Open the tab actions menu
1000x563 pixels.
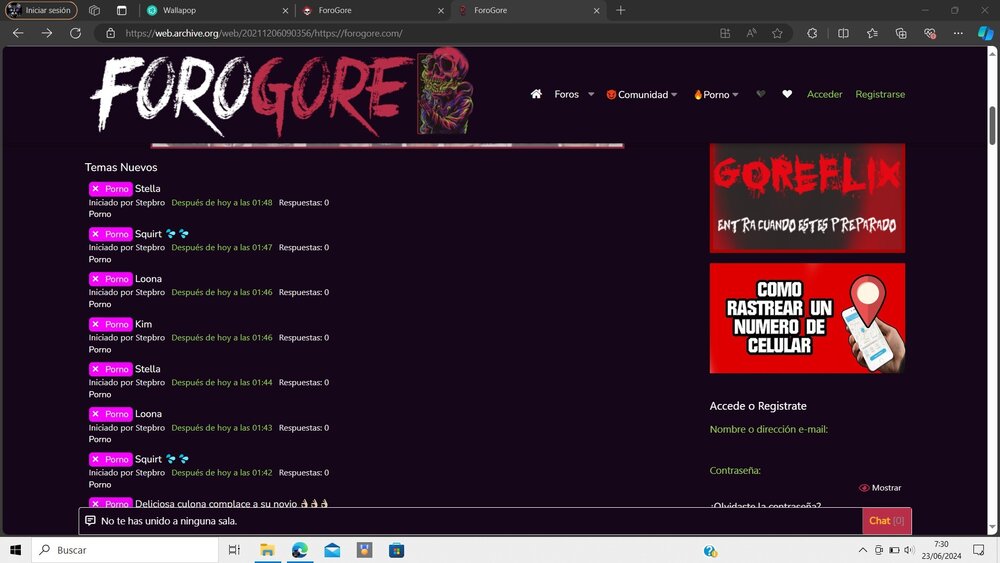tap(122, 10)
